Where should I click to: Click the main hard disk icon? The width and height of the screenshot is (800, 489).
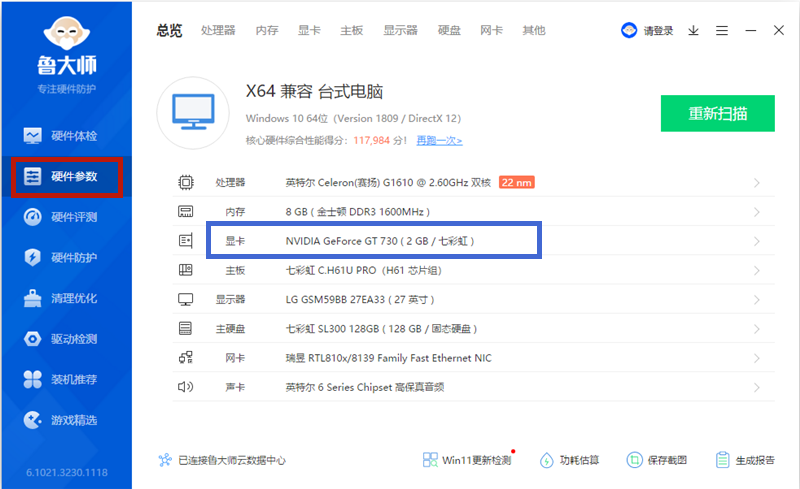click(x=185, y=328)
